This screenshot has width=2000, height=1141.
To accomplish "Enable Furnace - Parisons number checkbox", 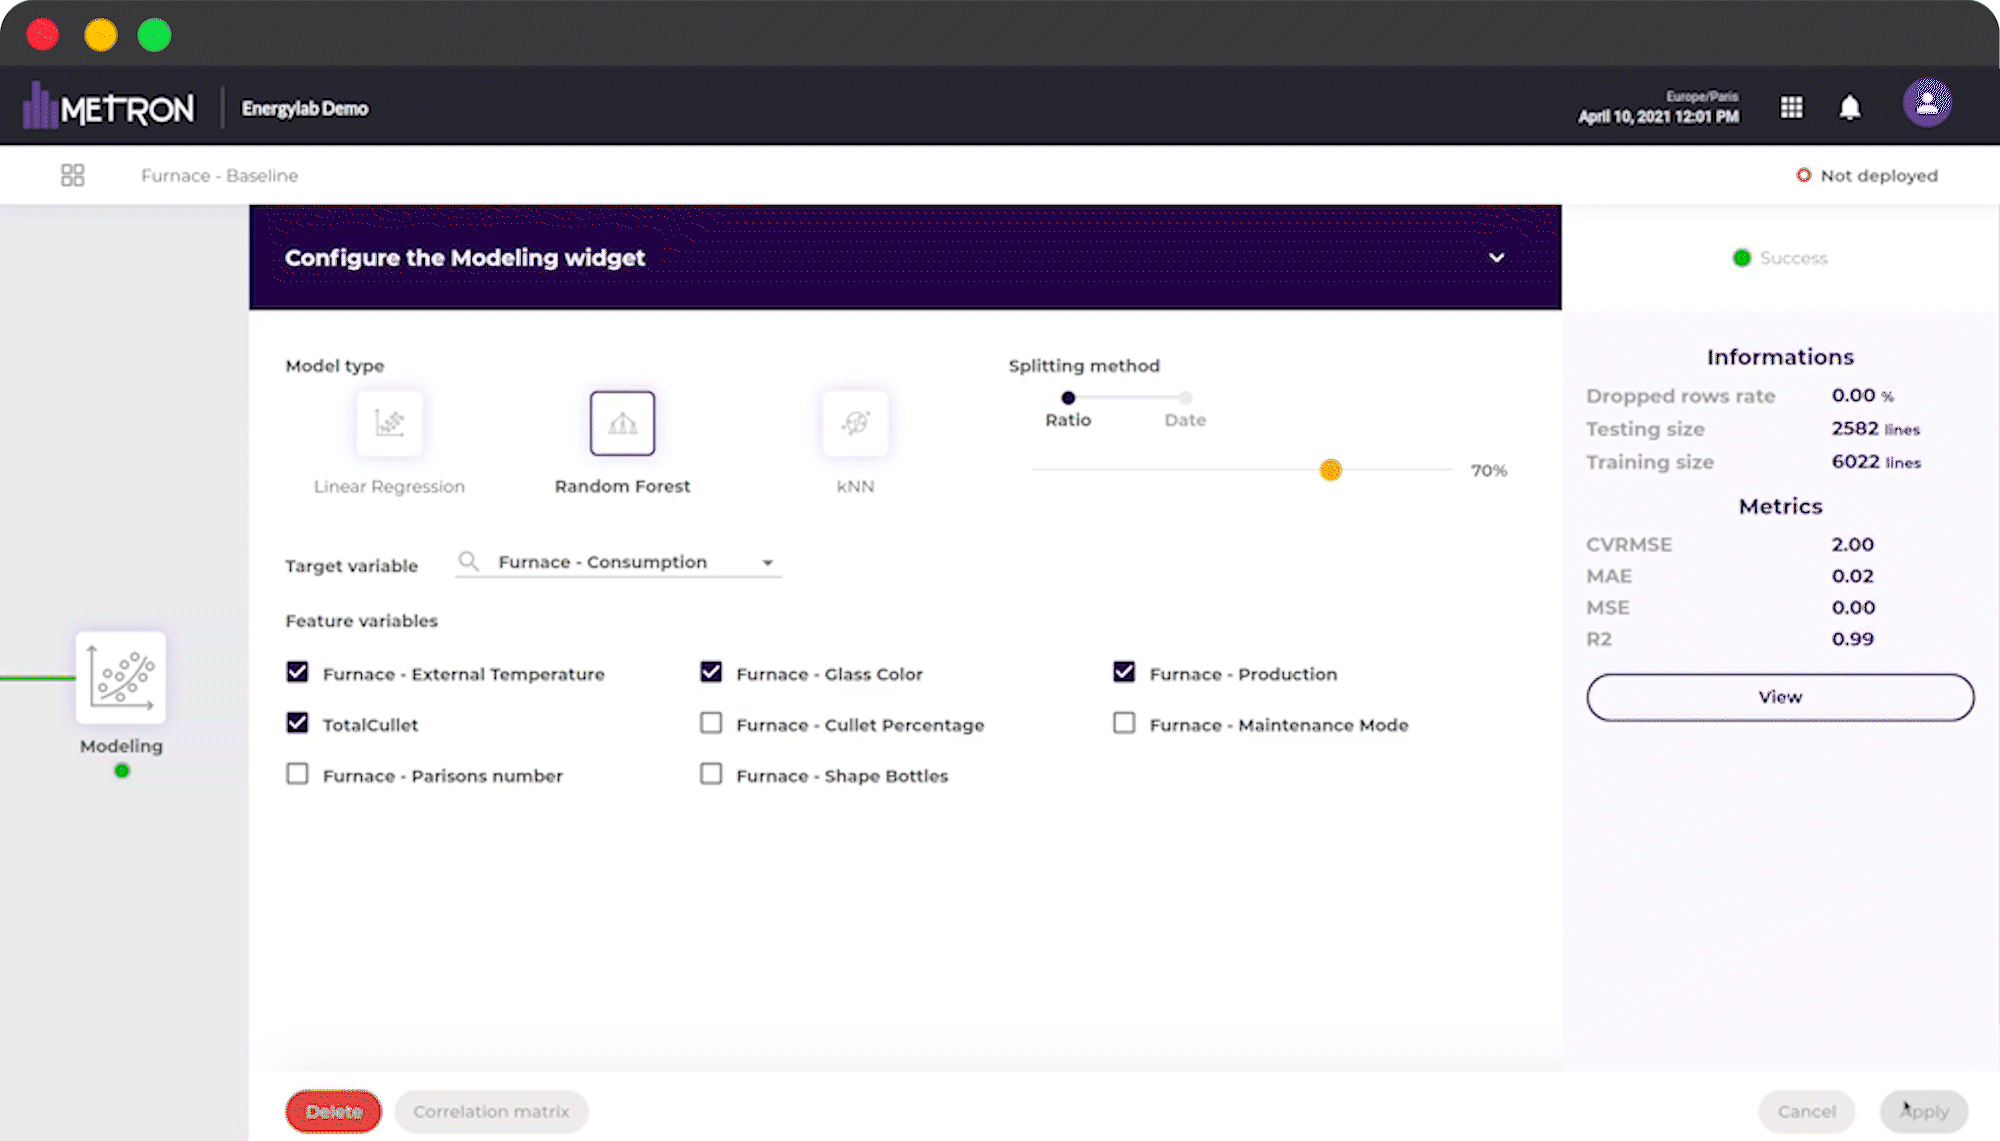I will [297, 774].
